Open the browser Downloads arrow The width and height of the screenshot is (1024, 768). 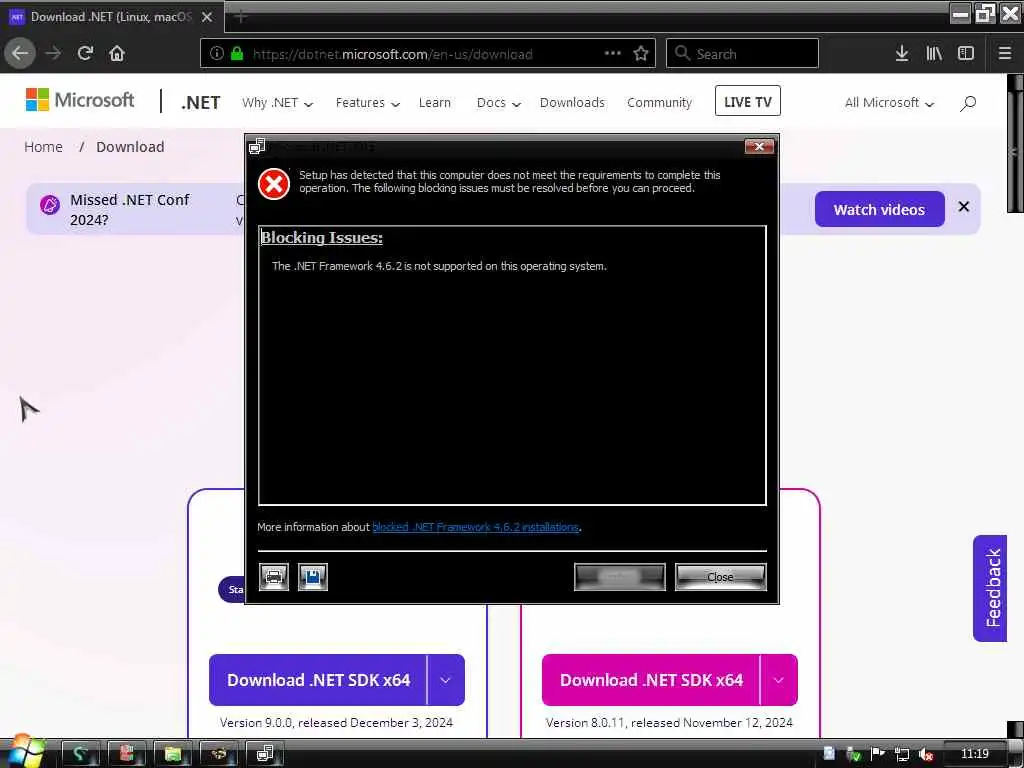[x=902, y=53]
